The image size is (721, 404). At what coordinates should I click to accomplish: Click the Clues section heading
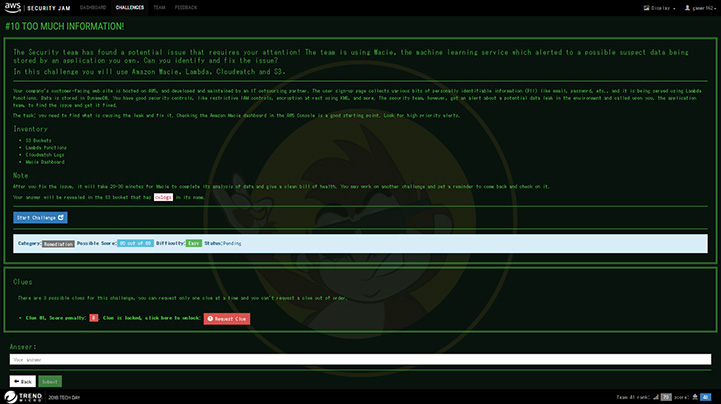pos(23,282)
